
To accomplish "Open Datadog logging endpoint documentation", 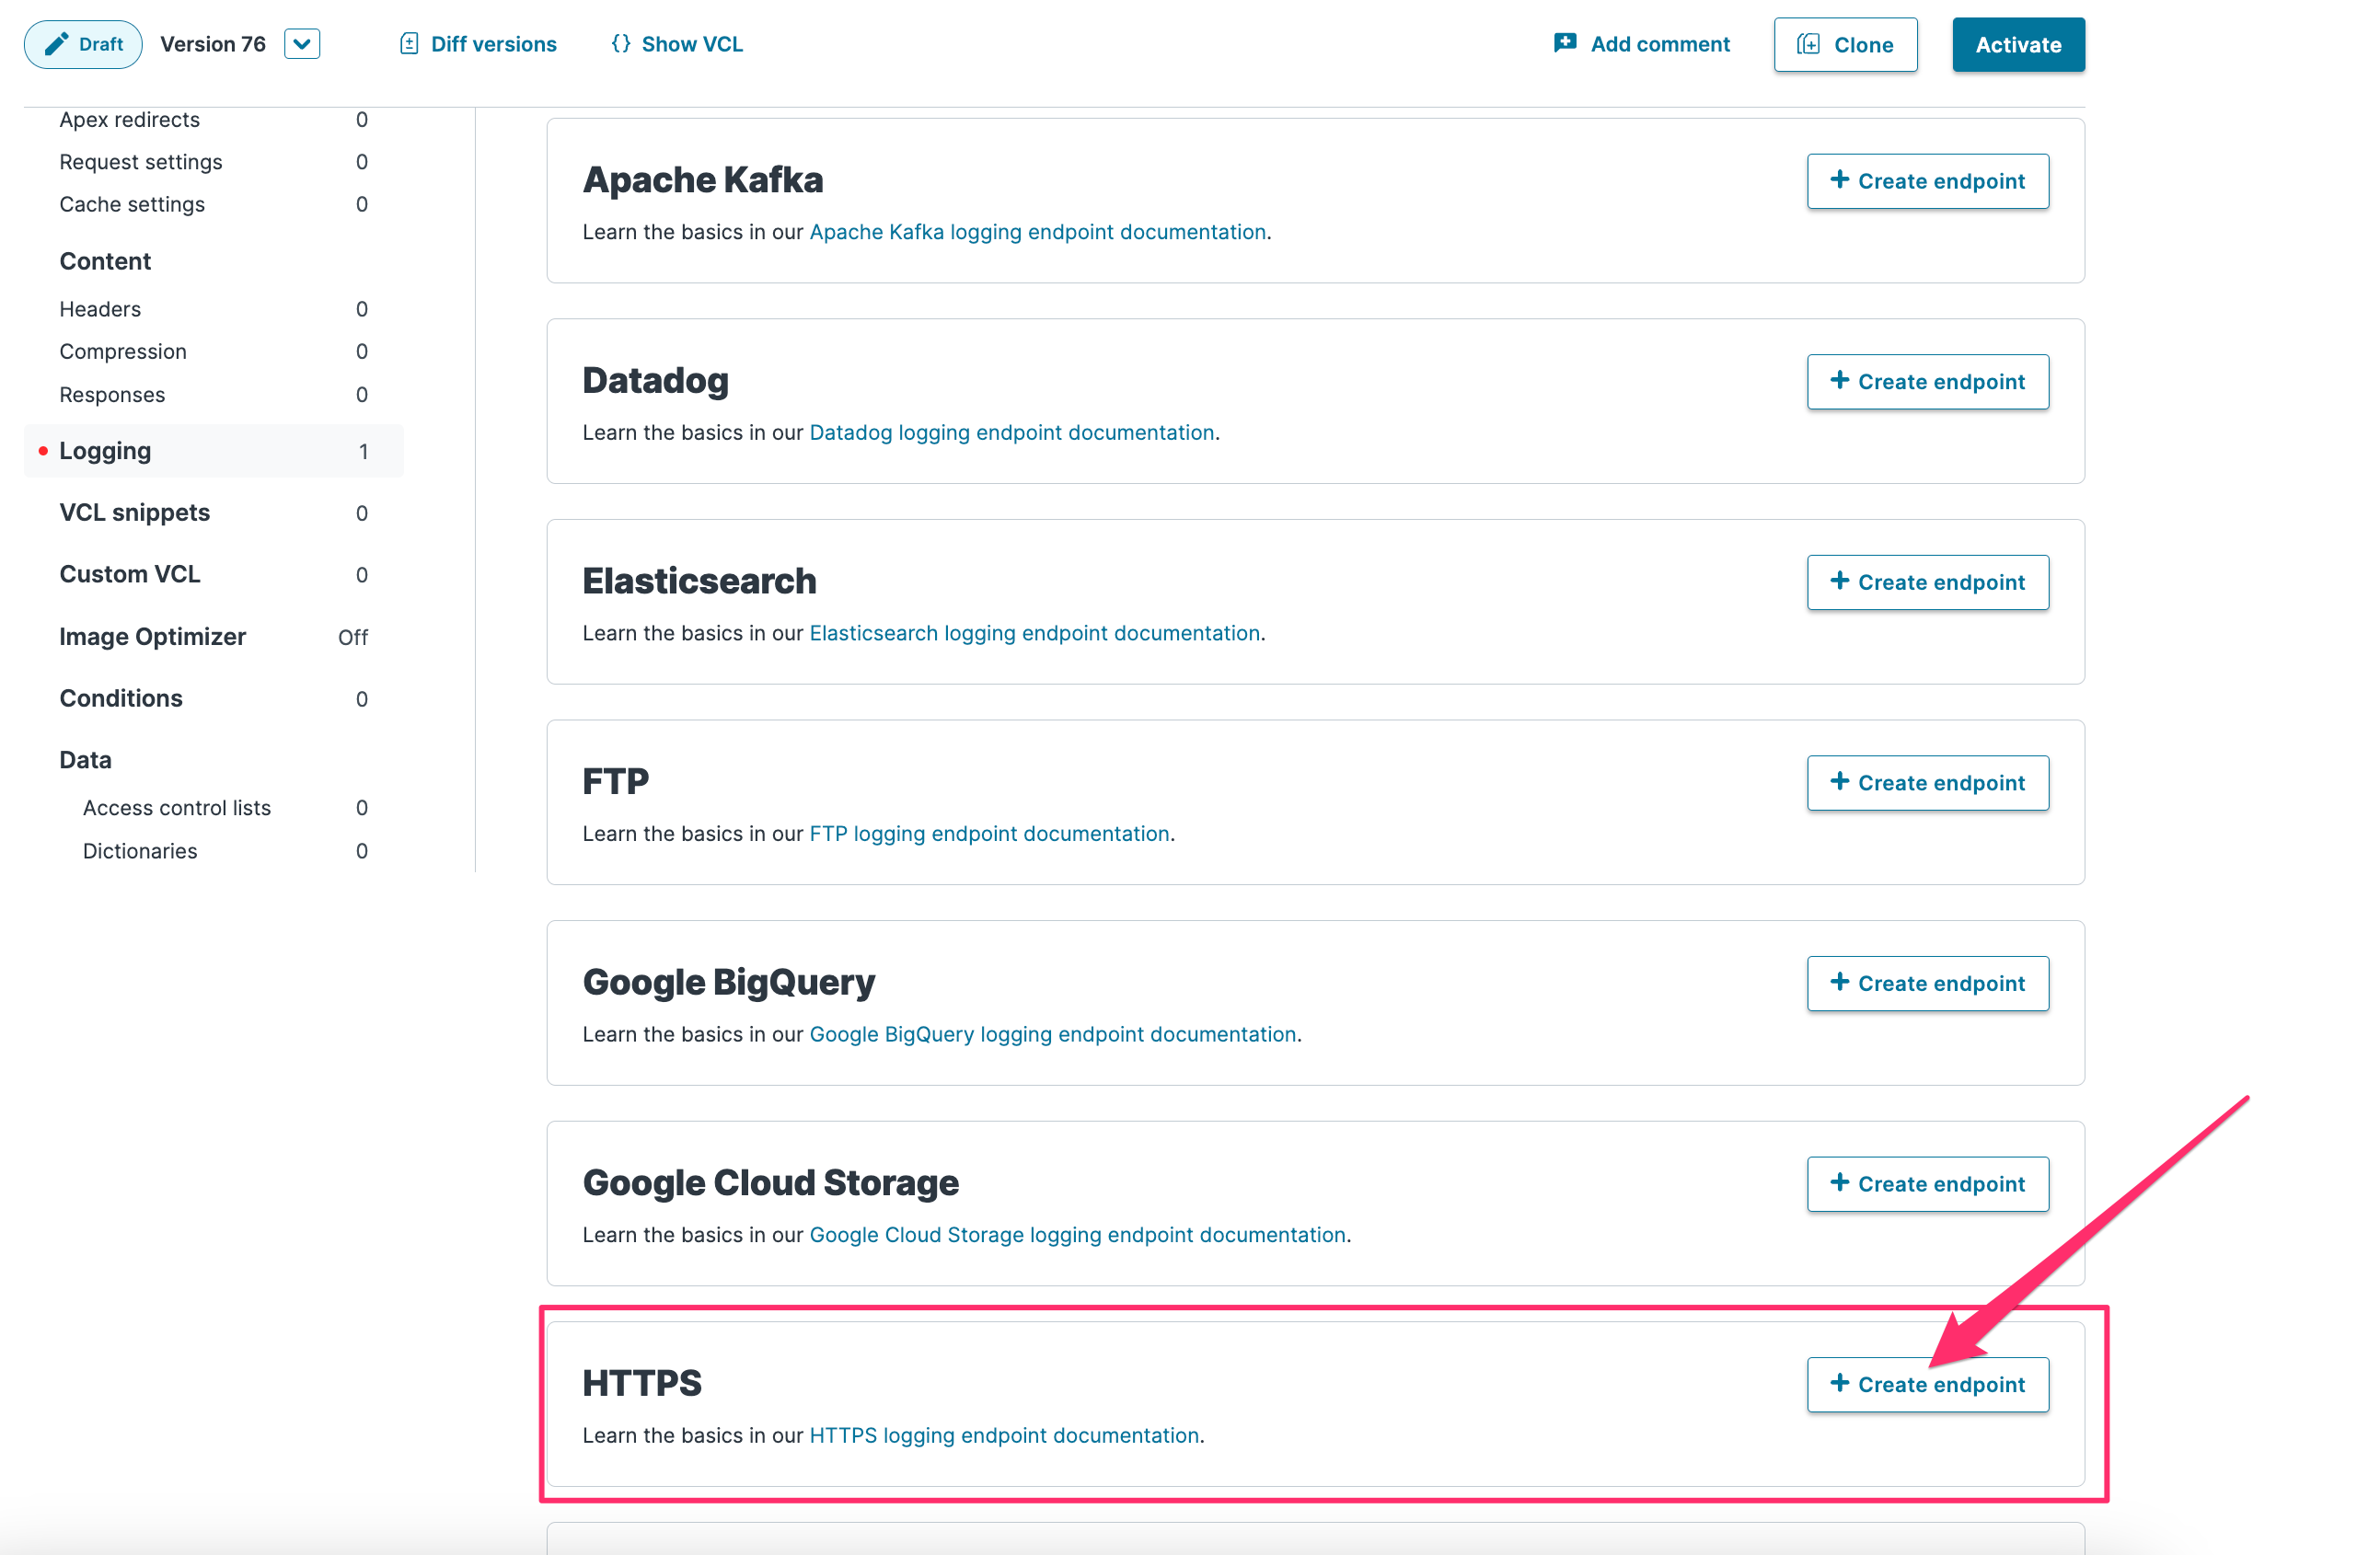I will click(x=1012, y=432).
